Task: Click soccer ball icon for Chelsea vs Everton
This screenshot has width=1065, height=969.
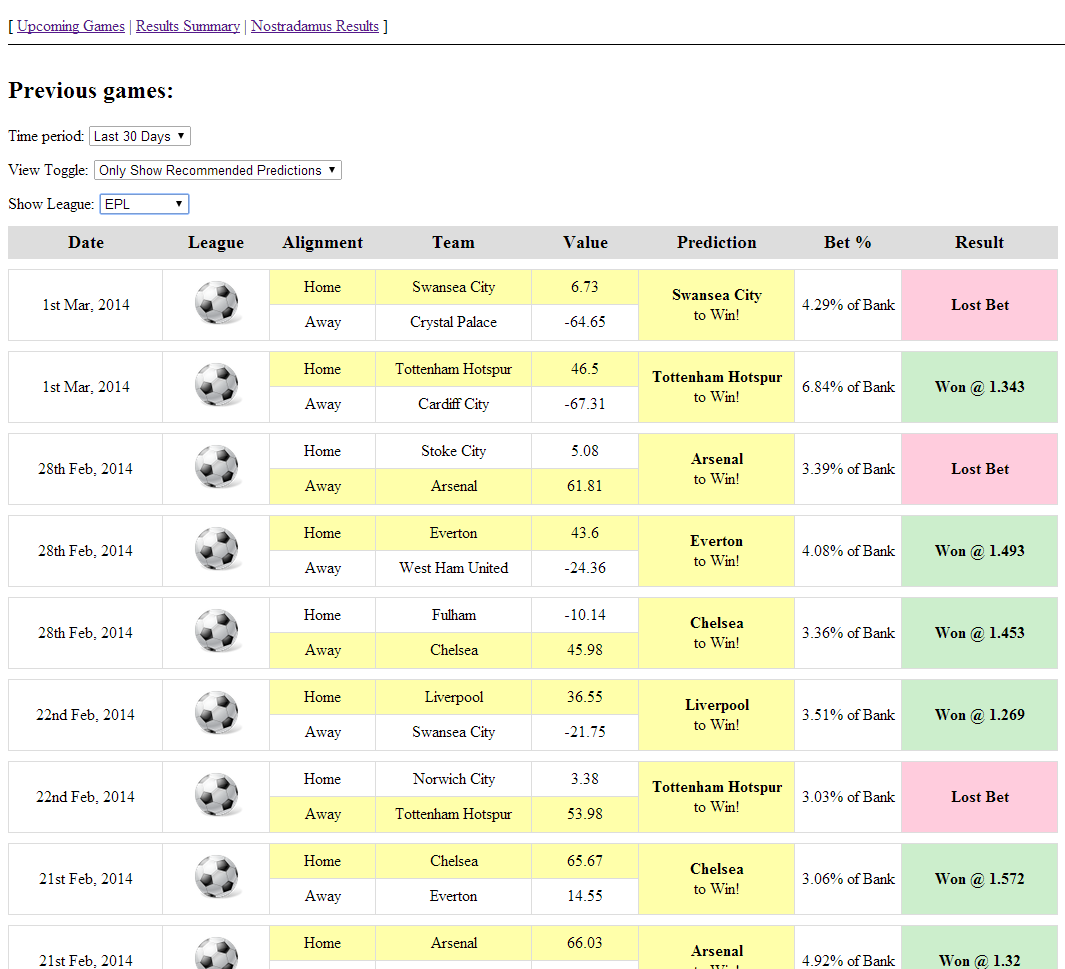Action: click(x=217, y=877)
